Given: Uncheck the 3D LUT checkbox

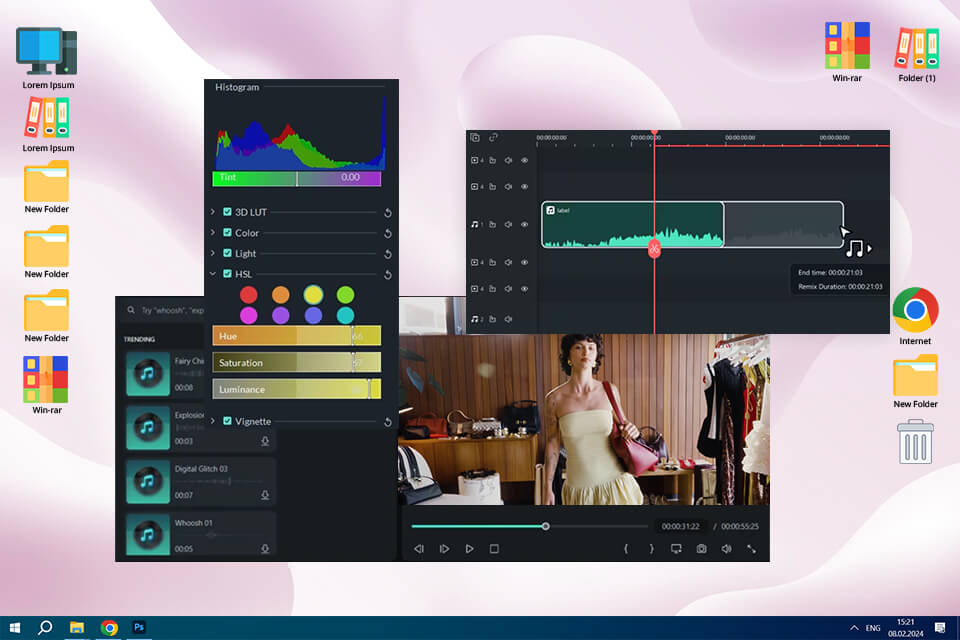Looking at the screenshot, I should [x=227, y=212].
